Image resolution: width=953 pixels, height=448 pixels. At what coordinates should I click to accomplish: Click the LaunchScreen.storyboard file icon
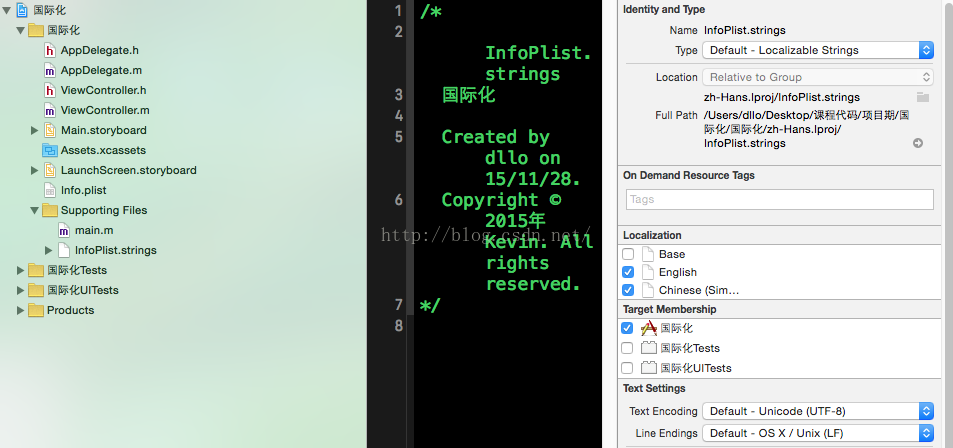click(50, 170)
